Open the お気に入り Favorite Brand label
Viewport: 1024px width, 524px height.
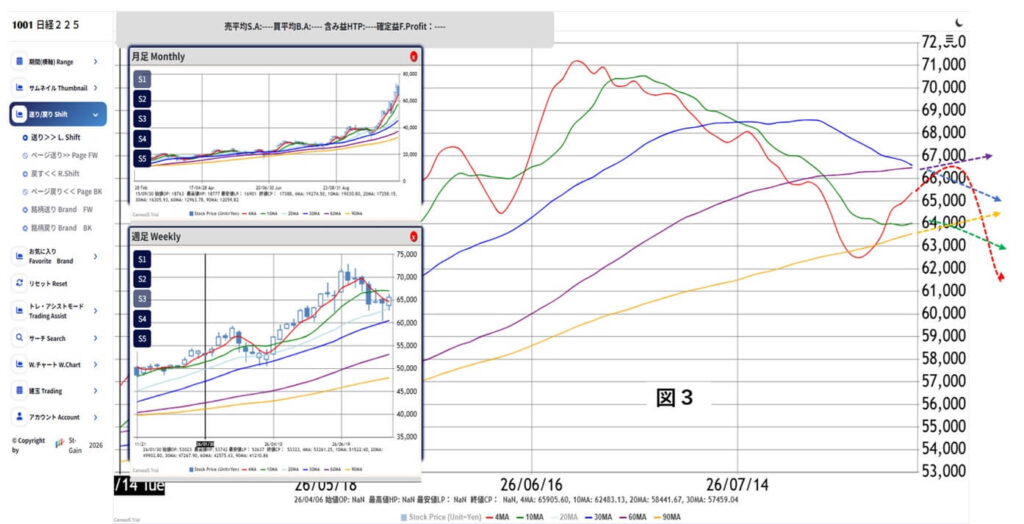(x=51, y=256)
